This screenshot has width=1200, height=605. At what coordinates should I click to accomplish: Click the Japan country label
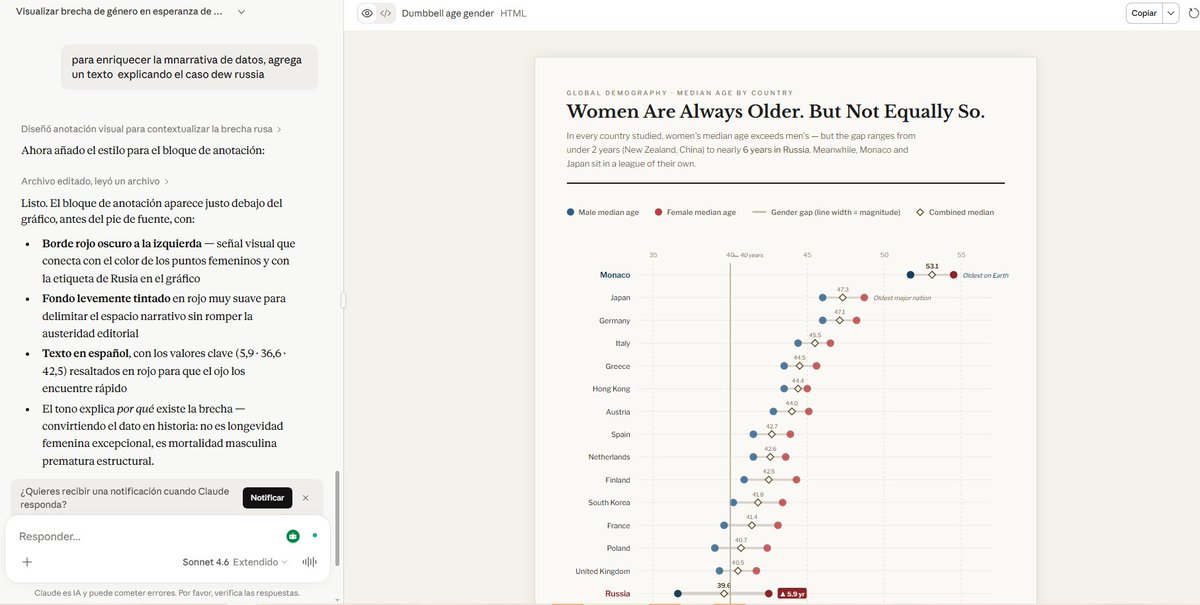pyautogui.click(x=620, y=298)
